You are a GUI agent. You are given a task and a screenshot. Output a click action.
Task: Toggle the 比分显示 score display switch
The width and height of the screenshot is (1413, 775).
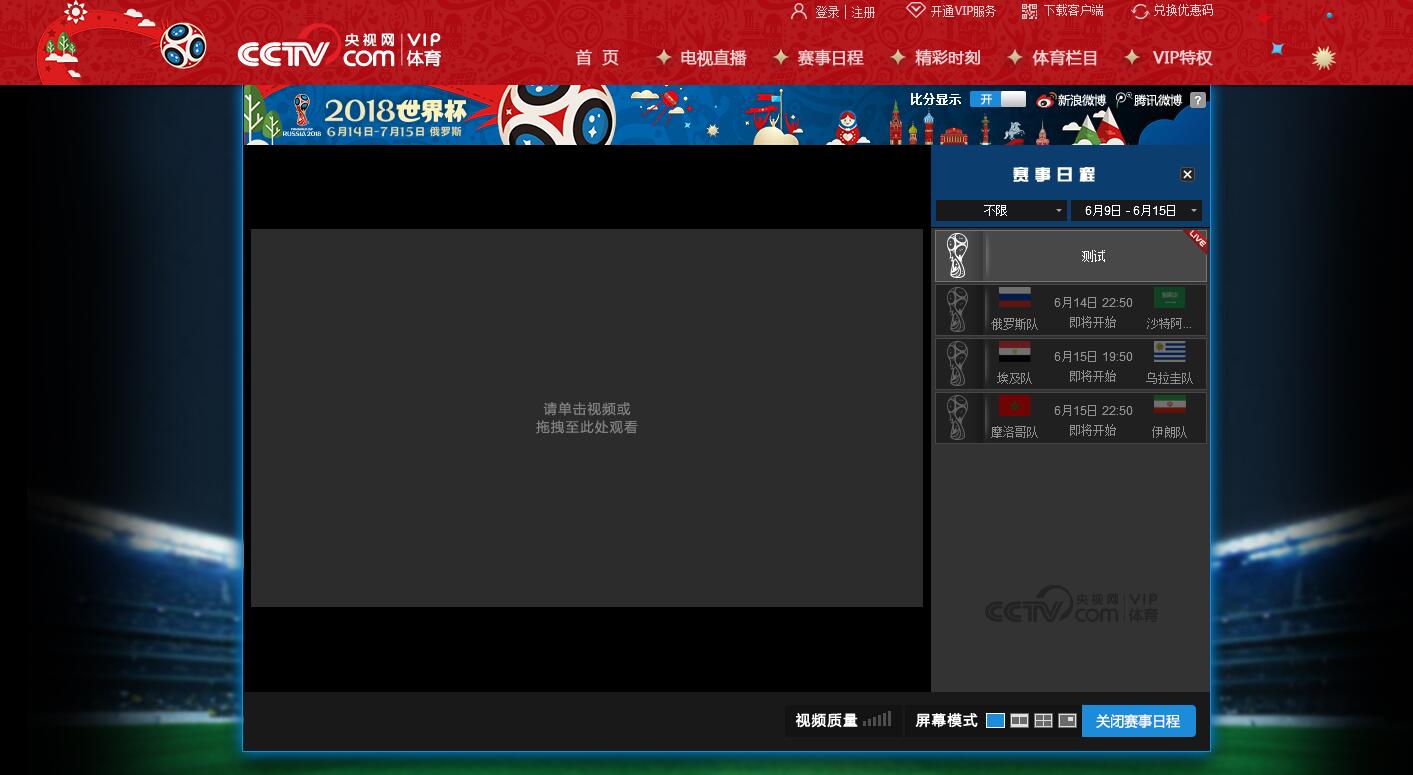click(997, 99)
